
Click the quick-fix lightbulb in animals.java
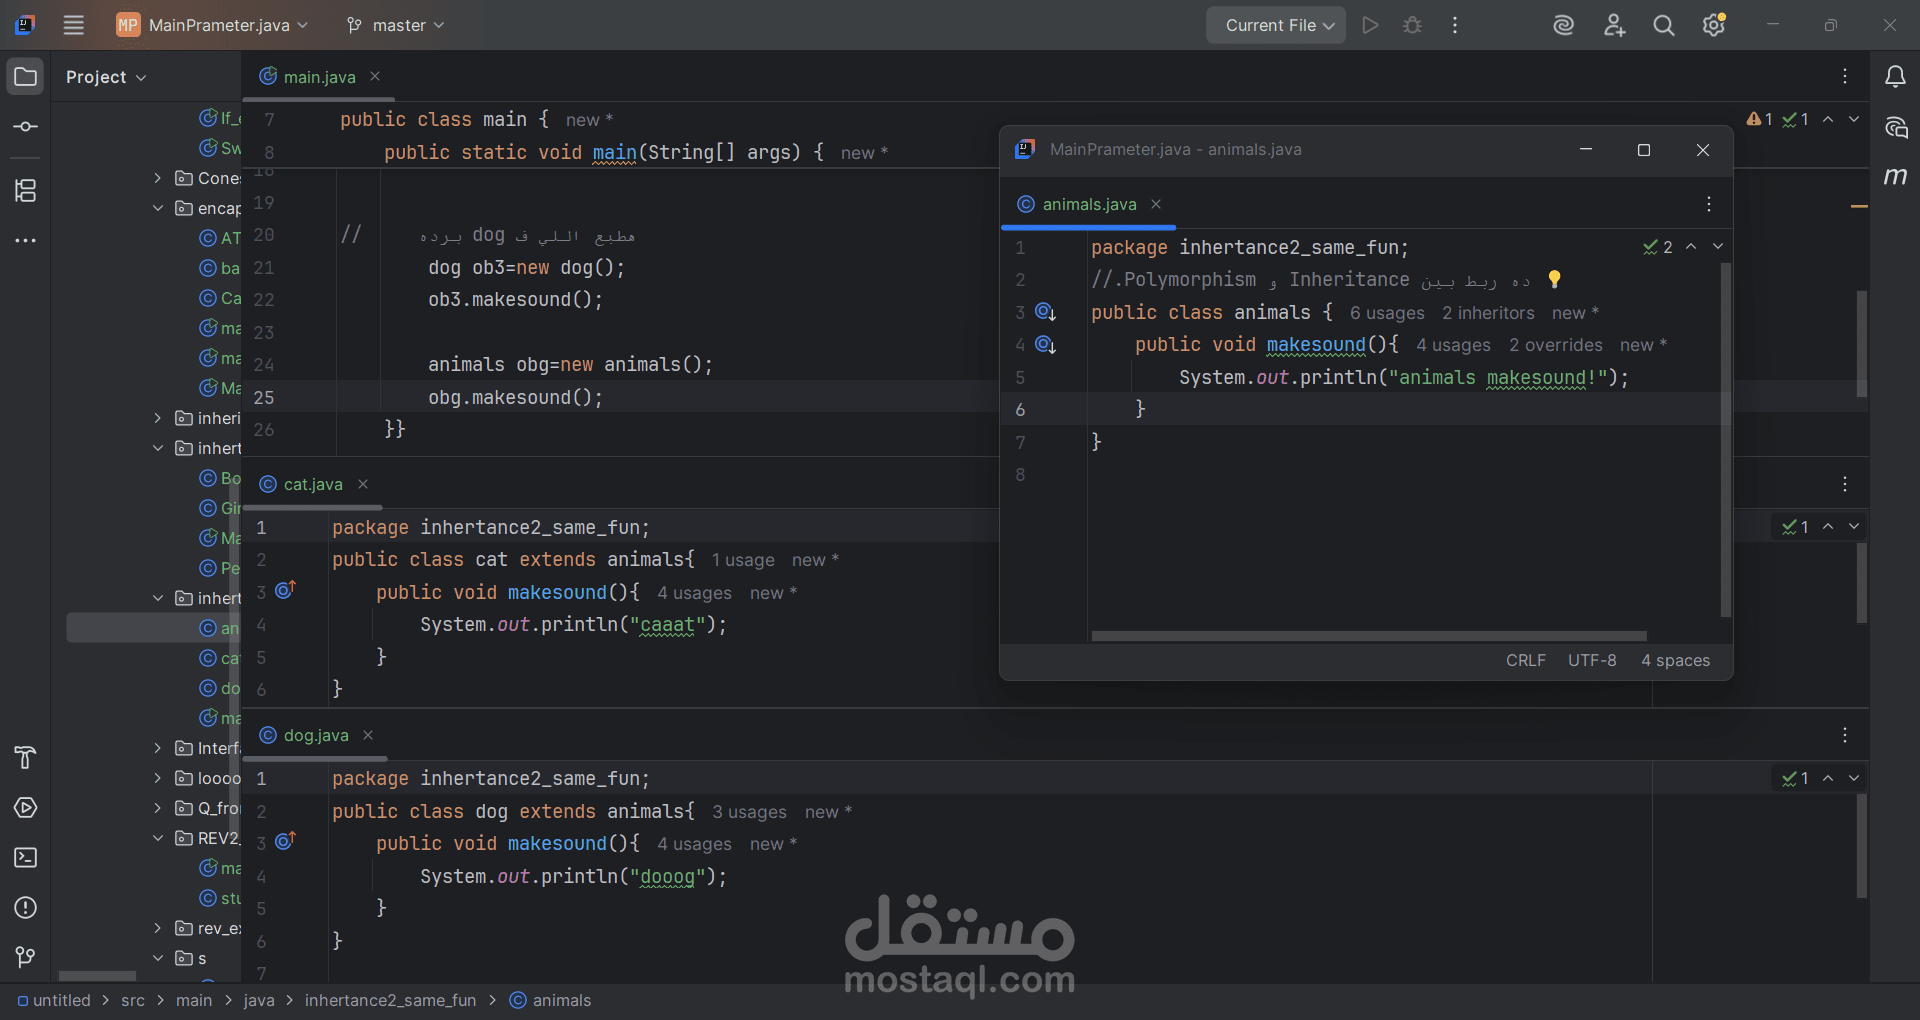pos(1554,279)
